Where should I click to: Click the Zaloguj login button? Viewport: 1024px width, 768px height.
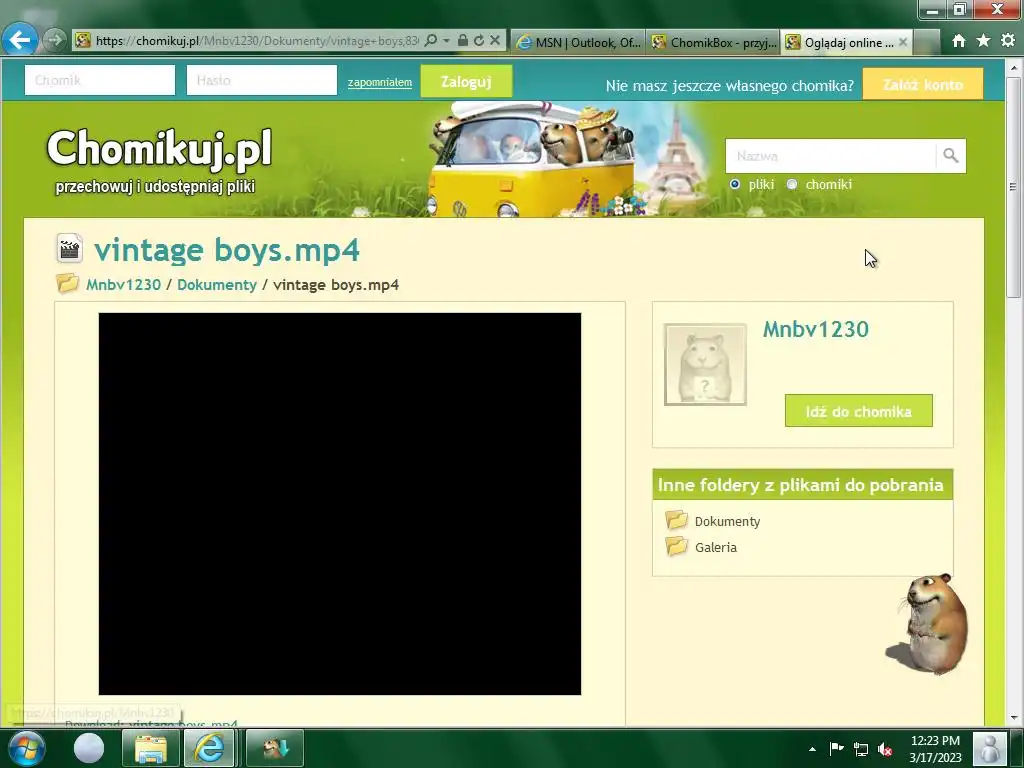(466, 81)
